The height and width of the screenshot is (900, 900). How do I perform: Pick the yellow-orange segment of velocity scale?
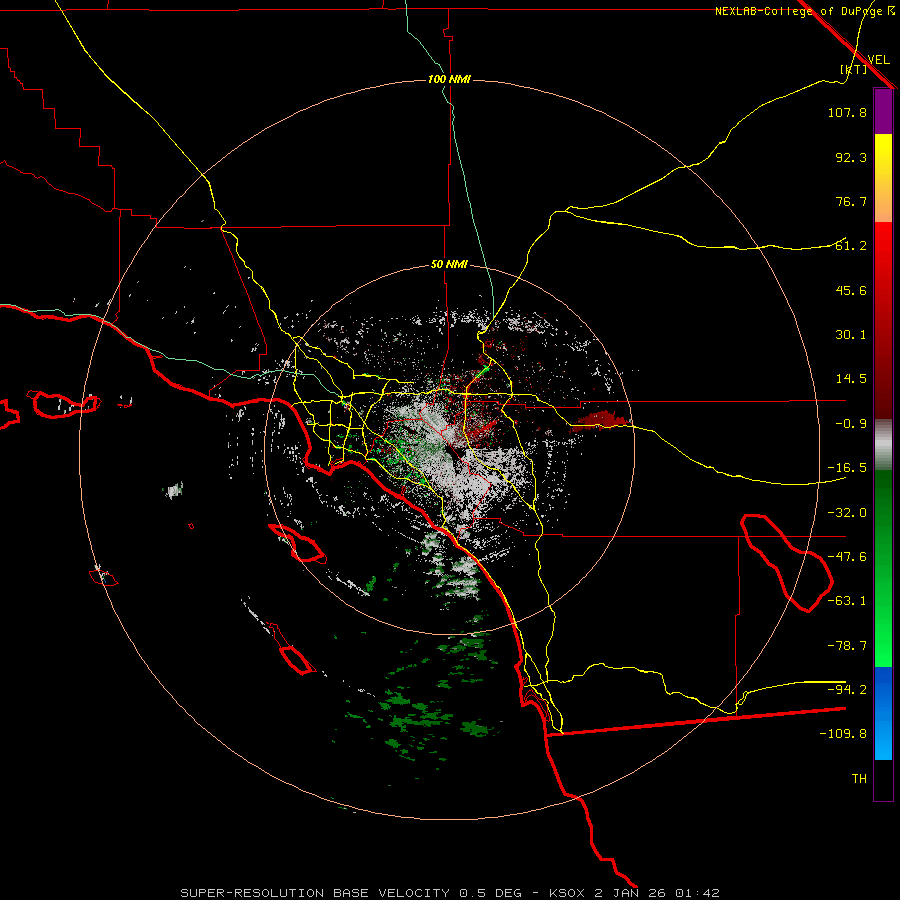[x=883, y=178]
